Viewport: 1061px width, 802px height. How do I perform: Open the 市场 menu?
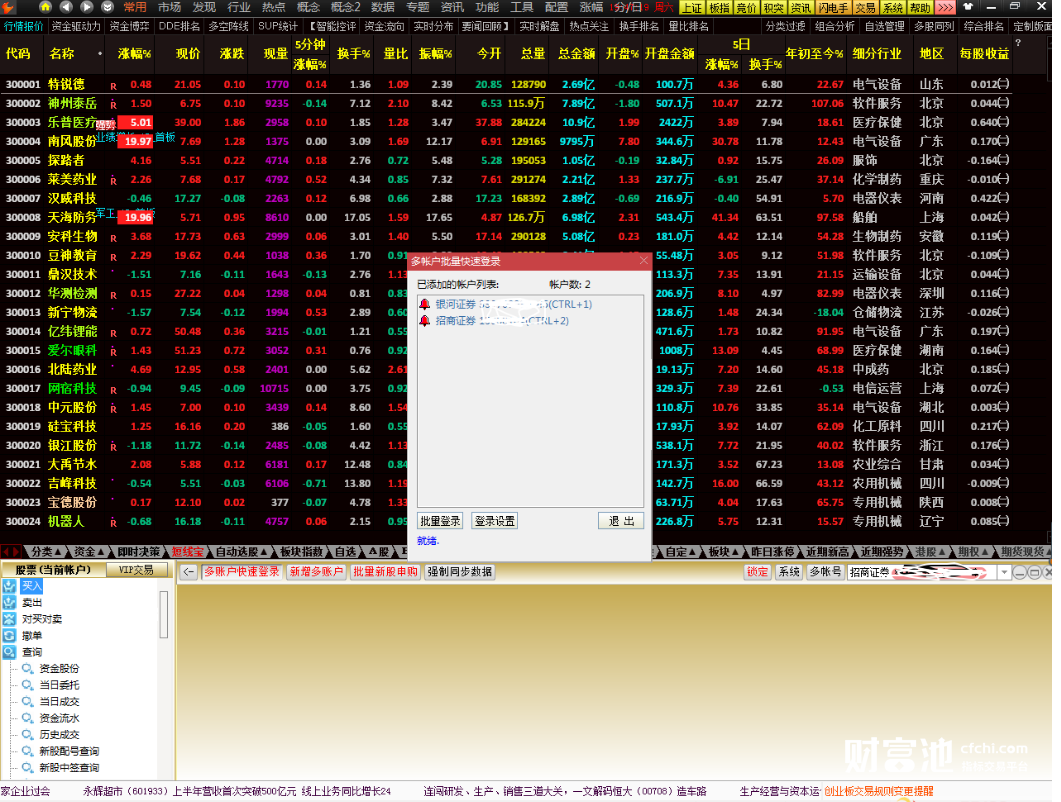click(x=169, y=7)
